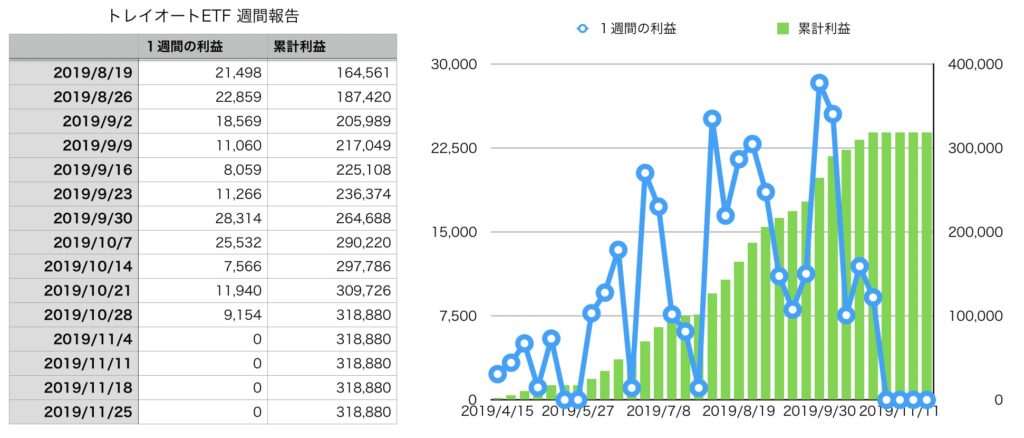This screenshot has width=1024, height=438.
Task: Click the 318,880 cell in row 2019/10/28
Action: coord(332,315)
